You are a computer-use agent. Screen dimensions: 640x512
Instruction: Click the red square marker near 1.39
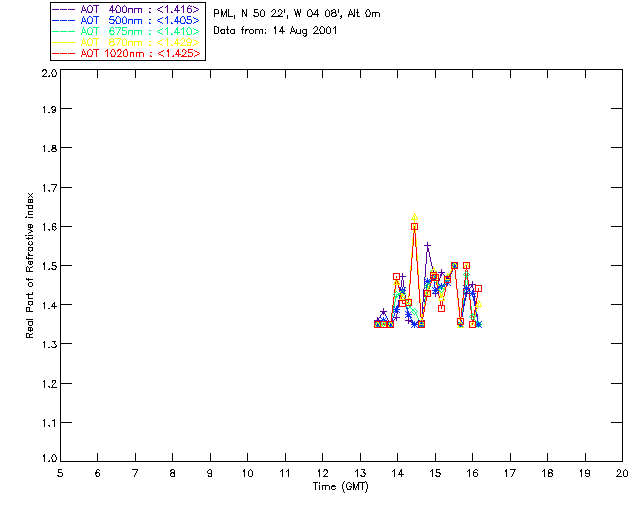(x=441, y=308)
